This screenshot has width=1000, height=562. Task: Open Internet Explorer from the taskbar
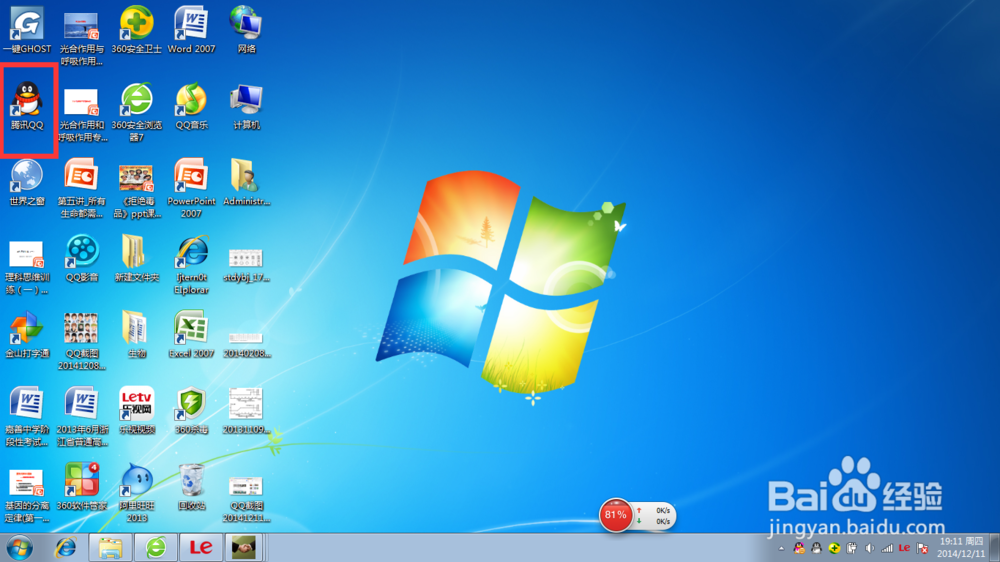tap(66, 548)
